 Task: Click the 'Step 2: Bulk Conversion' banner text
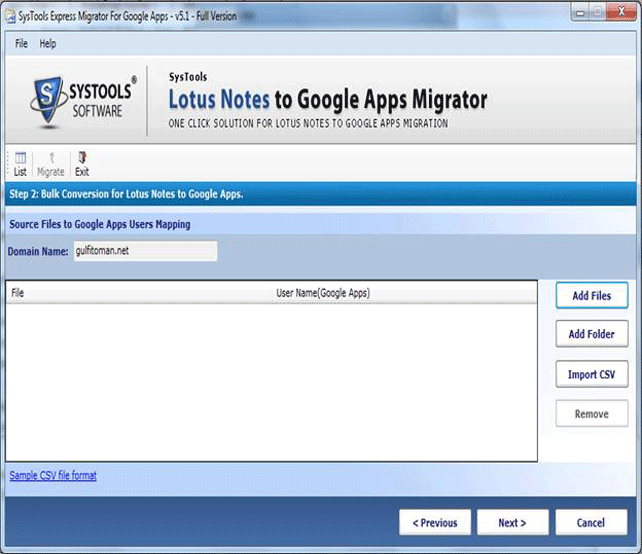(126, 194)
